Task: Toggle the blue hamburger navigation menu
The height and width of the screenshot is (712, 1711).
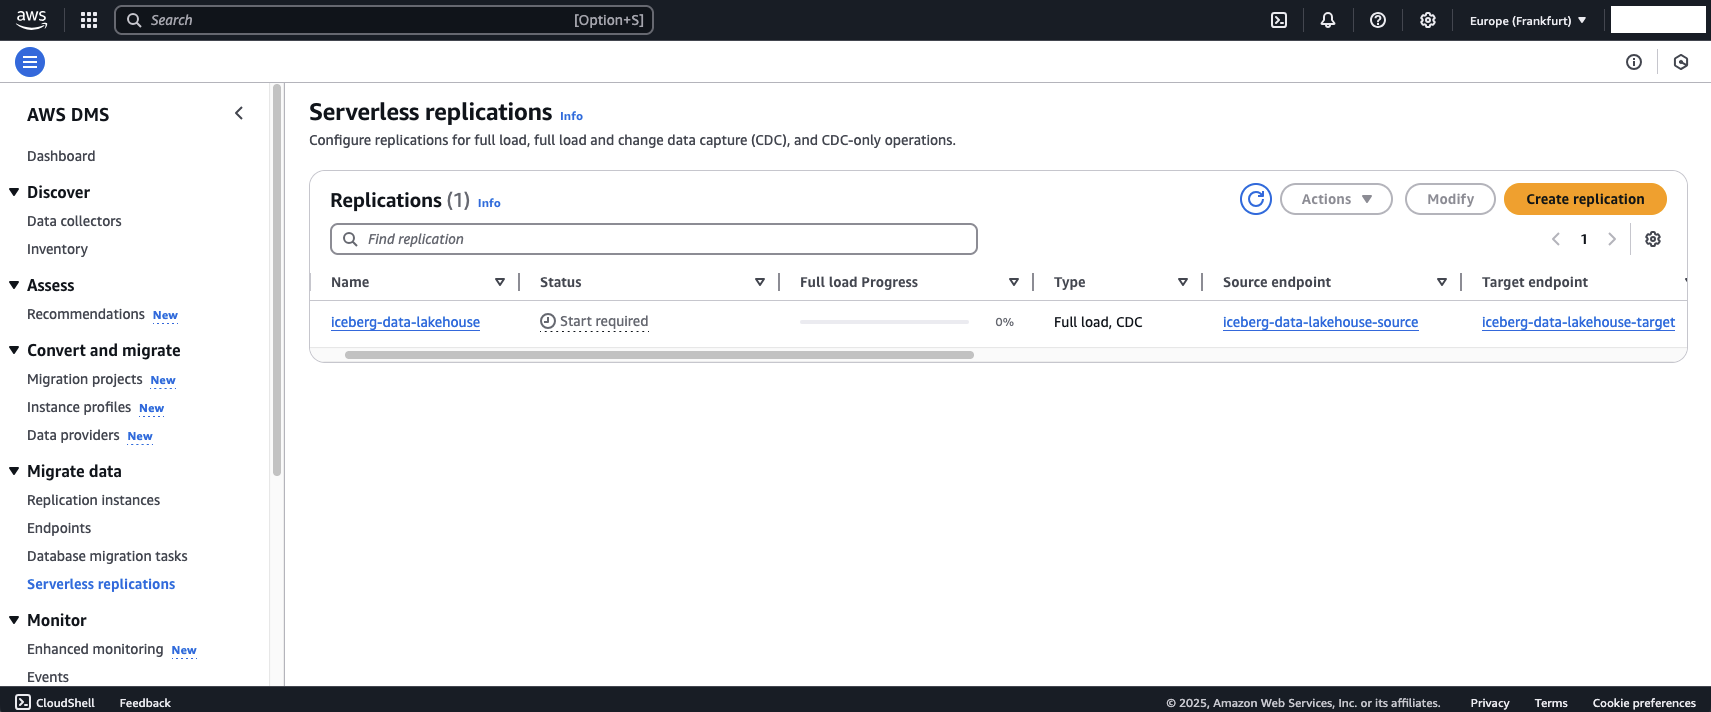Action: [30, 62]
